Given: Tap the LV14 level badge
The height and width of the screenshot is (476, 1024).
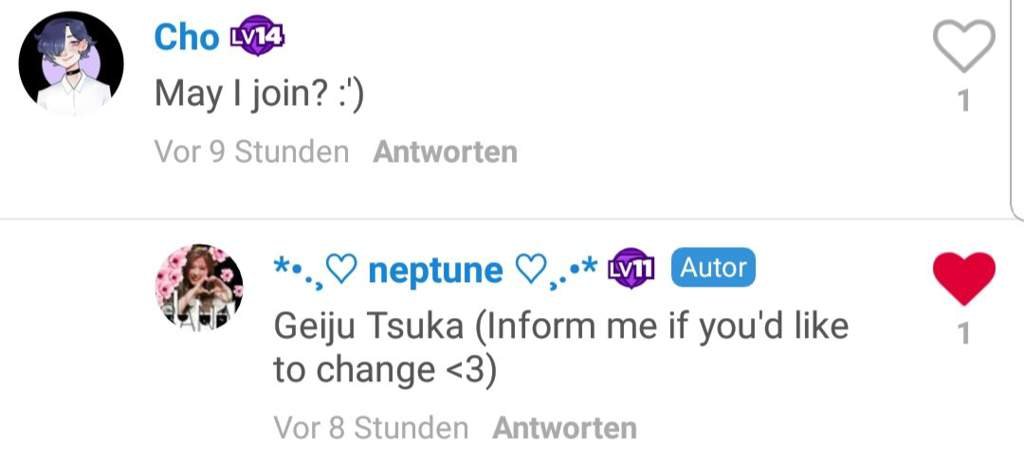Looking at the screenshot, I should click(258, 38).
